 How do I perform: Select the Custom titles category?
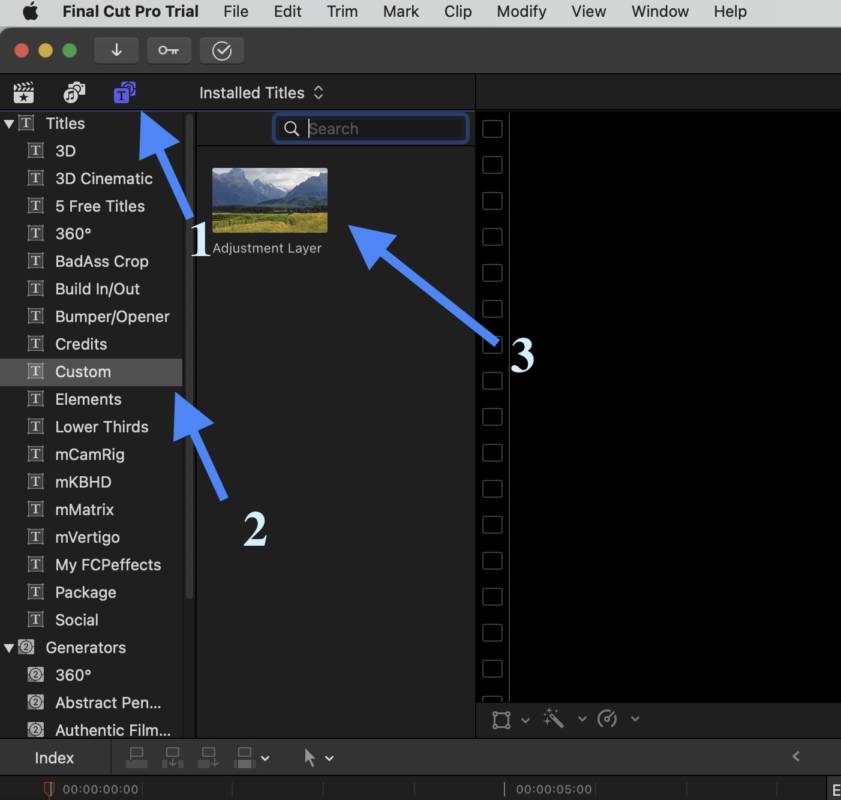point(91,372)
